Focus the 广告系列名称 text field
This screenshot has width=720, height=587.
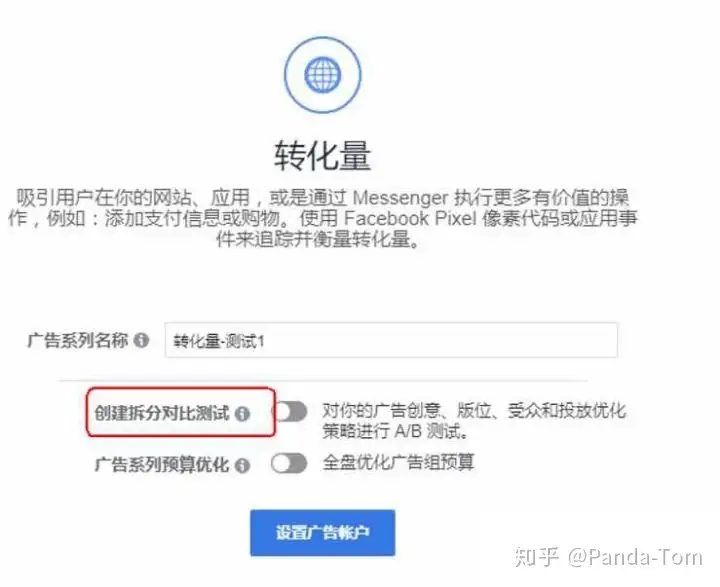(391, 340)
